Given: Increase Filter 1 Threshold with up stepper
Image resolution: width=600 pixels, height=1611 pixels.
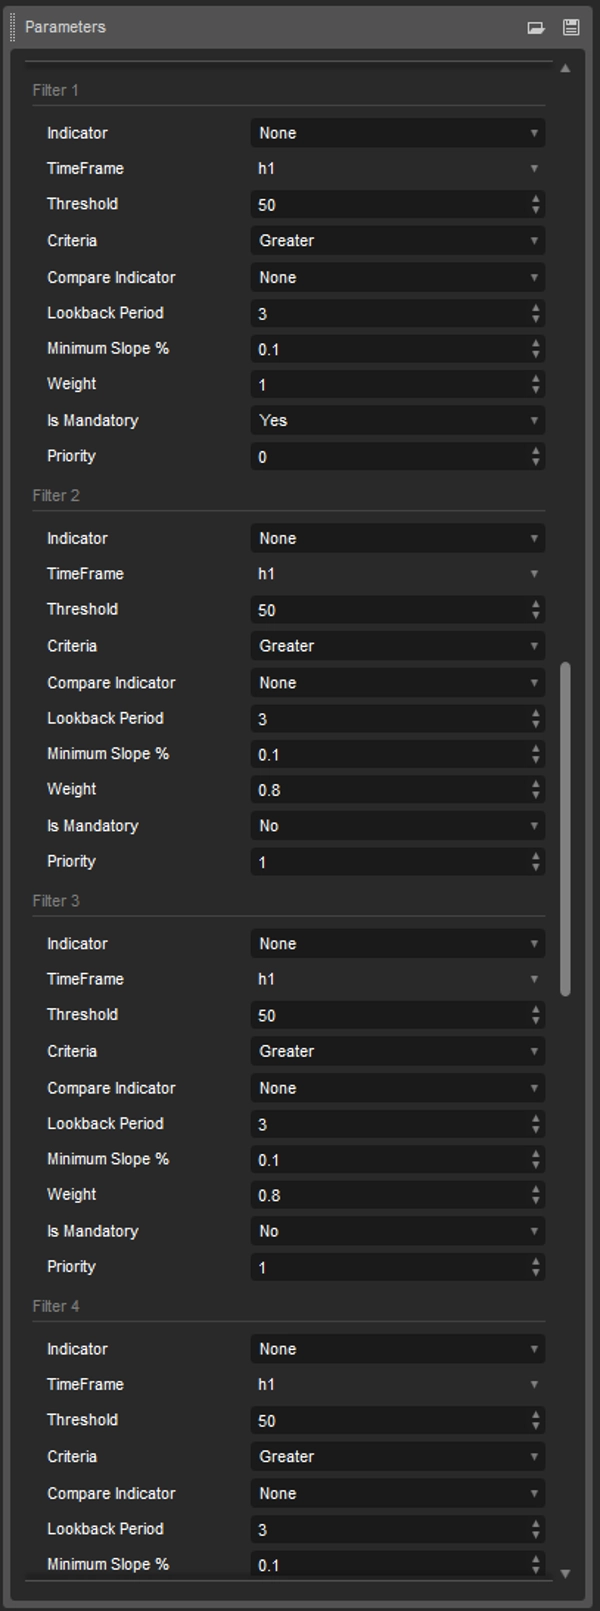Looking at the screenshot, I should (x=536, y=200).
